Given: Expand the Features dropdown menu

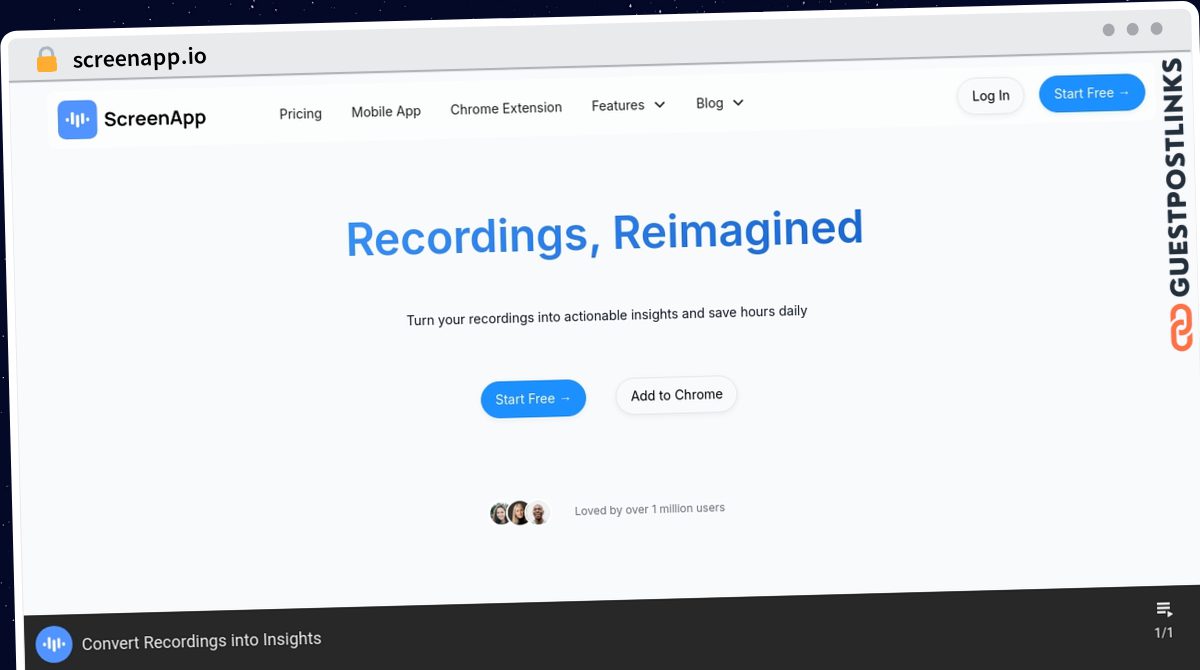Looking at the screenshot, I should [x=628, y=105].
